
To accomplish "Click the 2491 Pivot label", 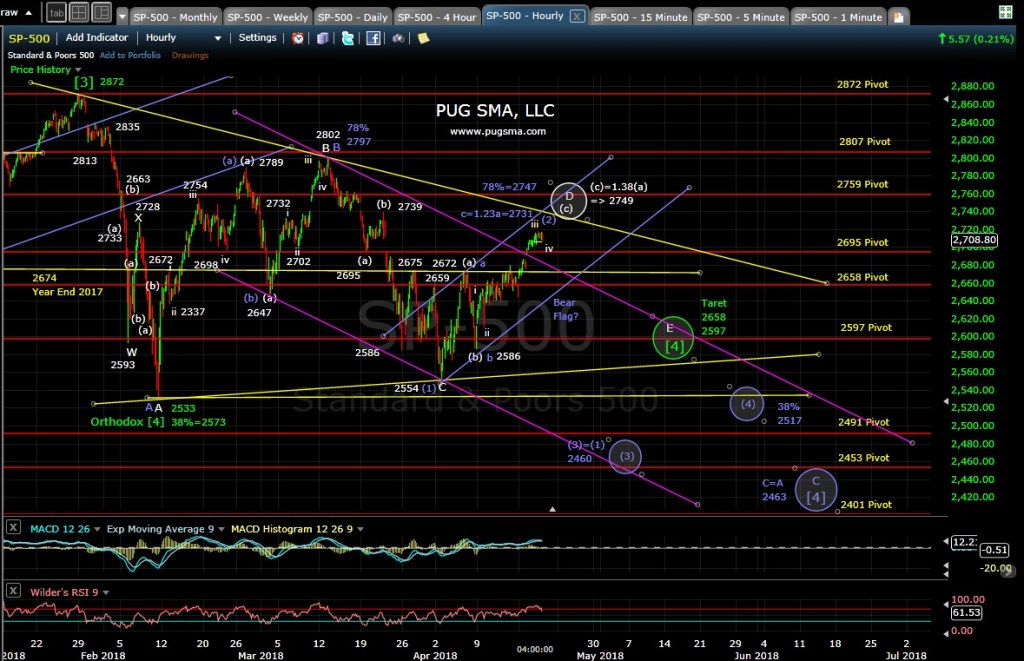I will tap(863, 422).
